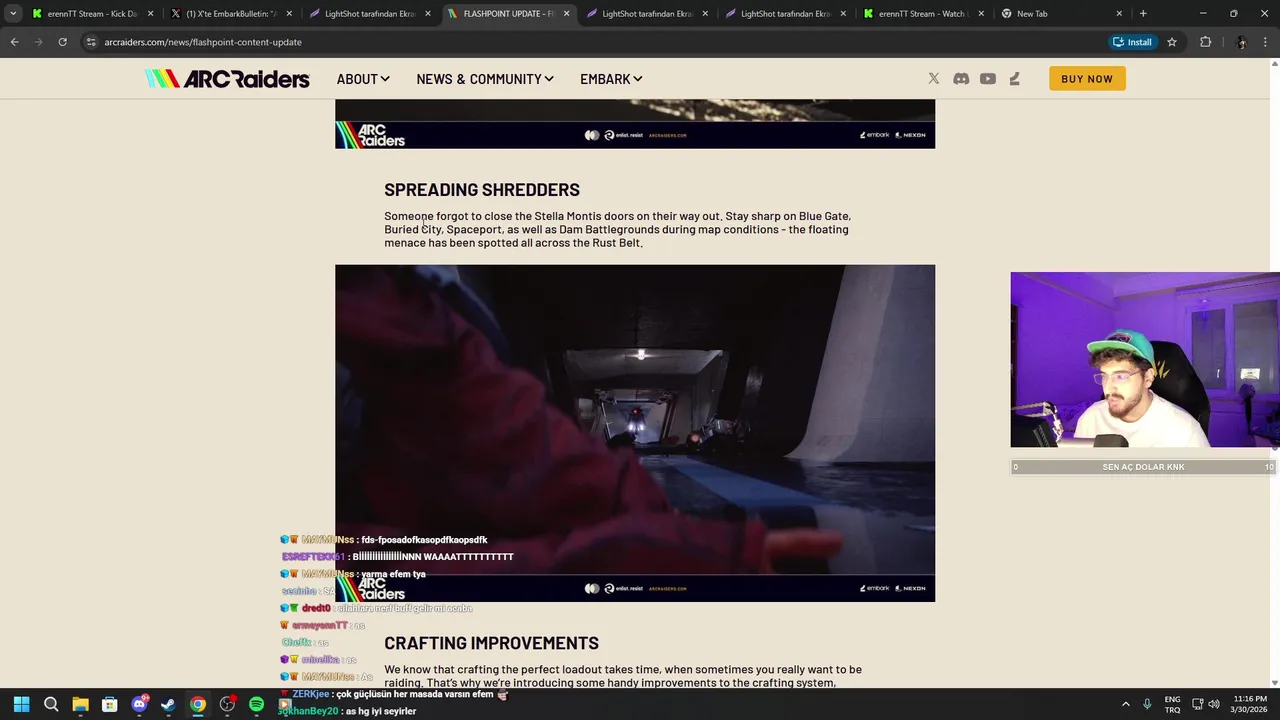1280x720 pixels.
Task: Open Spotify from the taskbar
Action: pos(256,704)
